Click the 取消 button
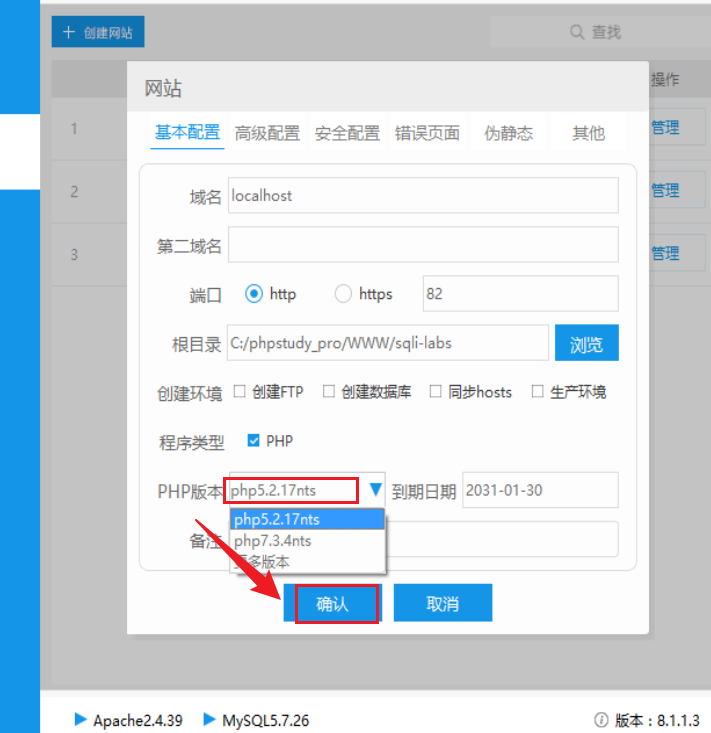This screenshot has height=733, width=711. click(x=443, y=603)
